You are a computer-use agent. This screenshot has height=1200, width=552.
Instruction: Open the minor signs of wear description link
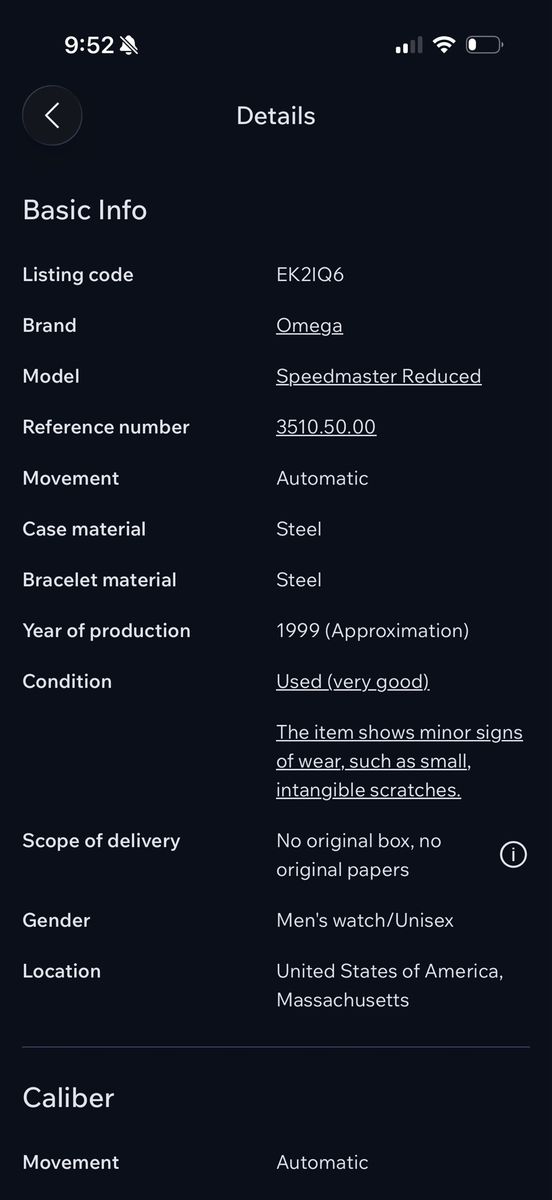tap(399, 761)
